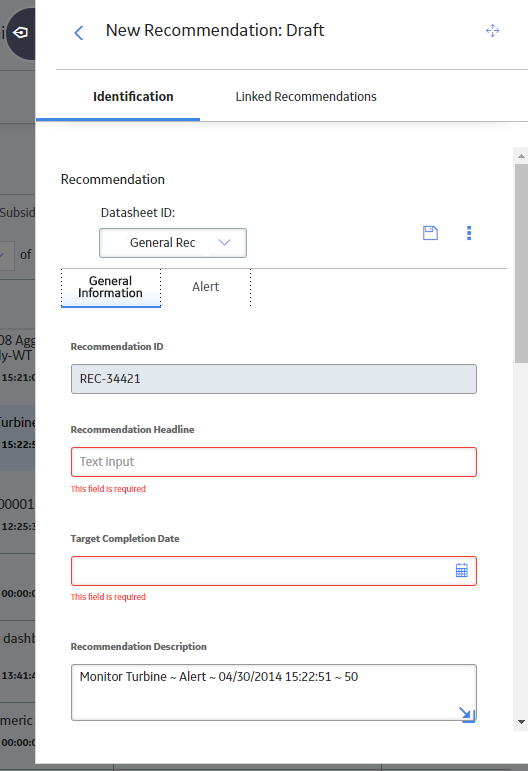Click the vertical scrollbar thumb
The height and width of the screenshot is (771, 528).
pyautogui.click(x=521, y=263)
